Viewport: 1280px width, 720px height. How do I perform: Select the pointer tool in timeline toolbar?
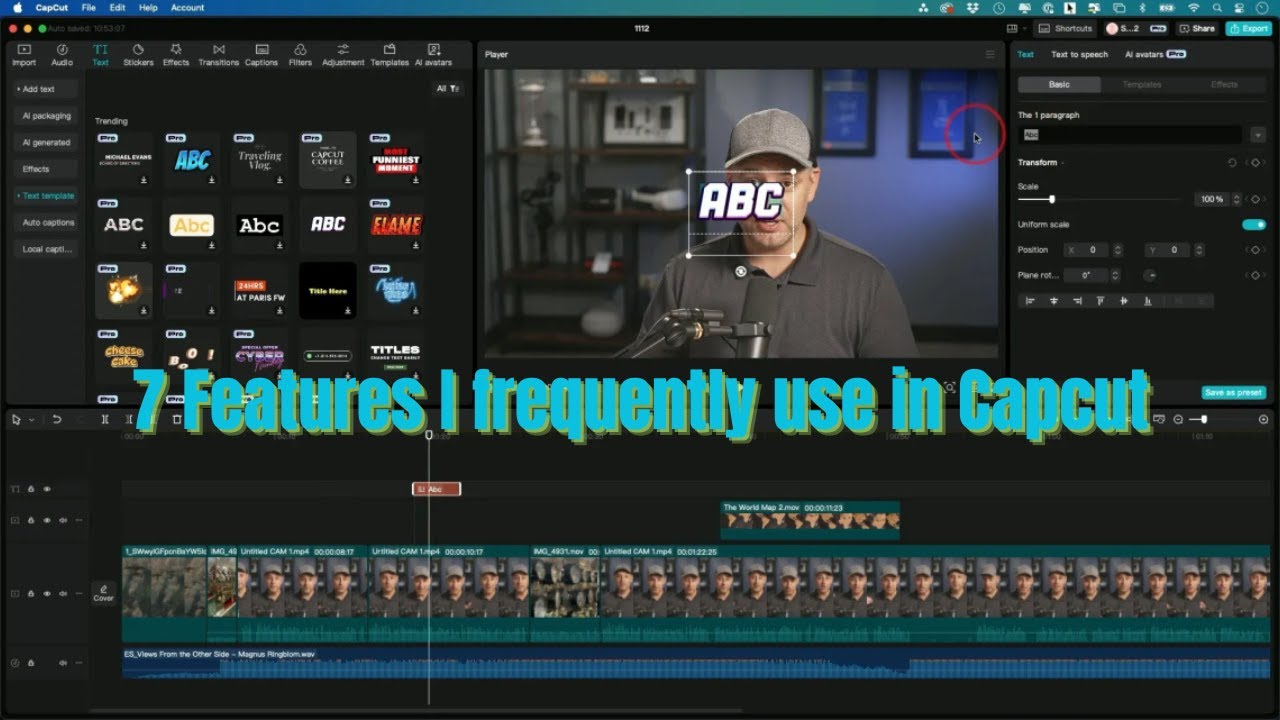click(x=16, y=419)
